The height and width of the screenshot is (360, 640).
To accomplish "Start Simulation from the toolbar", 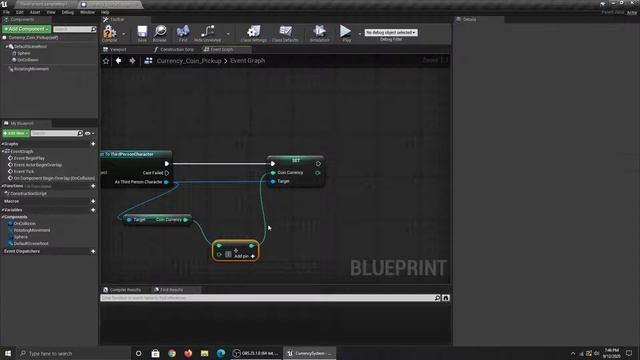I will (319, 33).
